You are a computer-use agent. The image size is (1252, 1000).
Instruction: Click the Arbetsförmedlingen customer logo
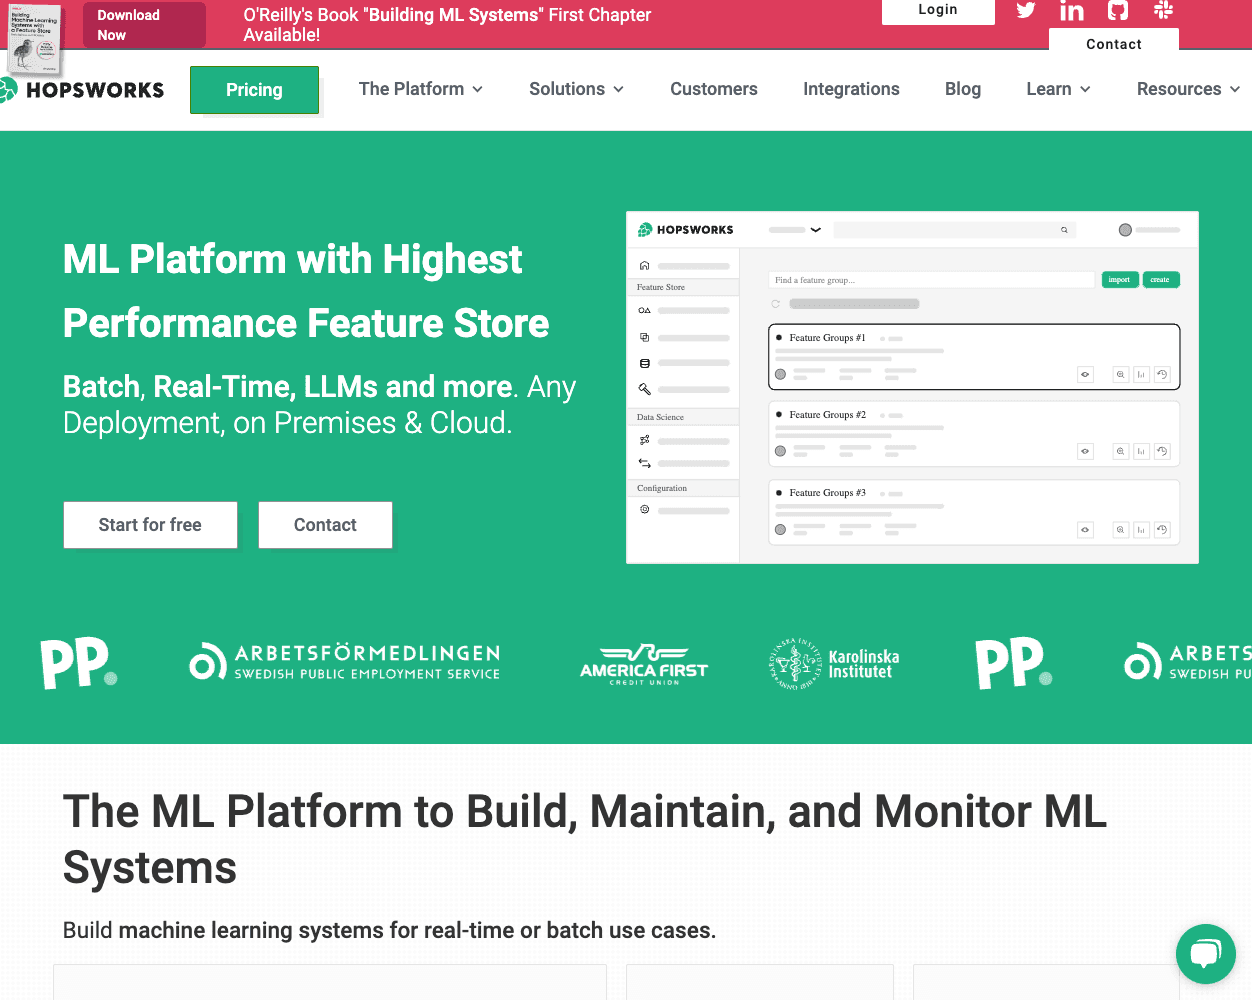coord(345,662)
